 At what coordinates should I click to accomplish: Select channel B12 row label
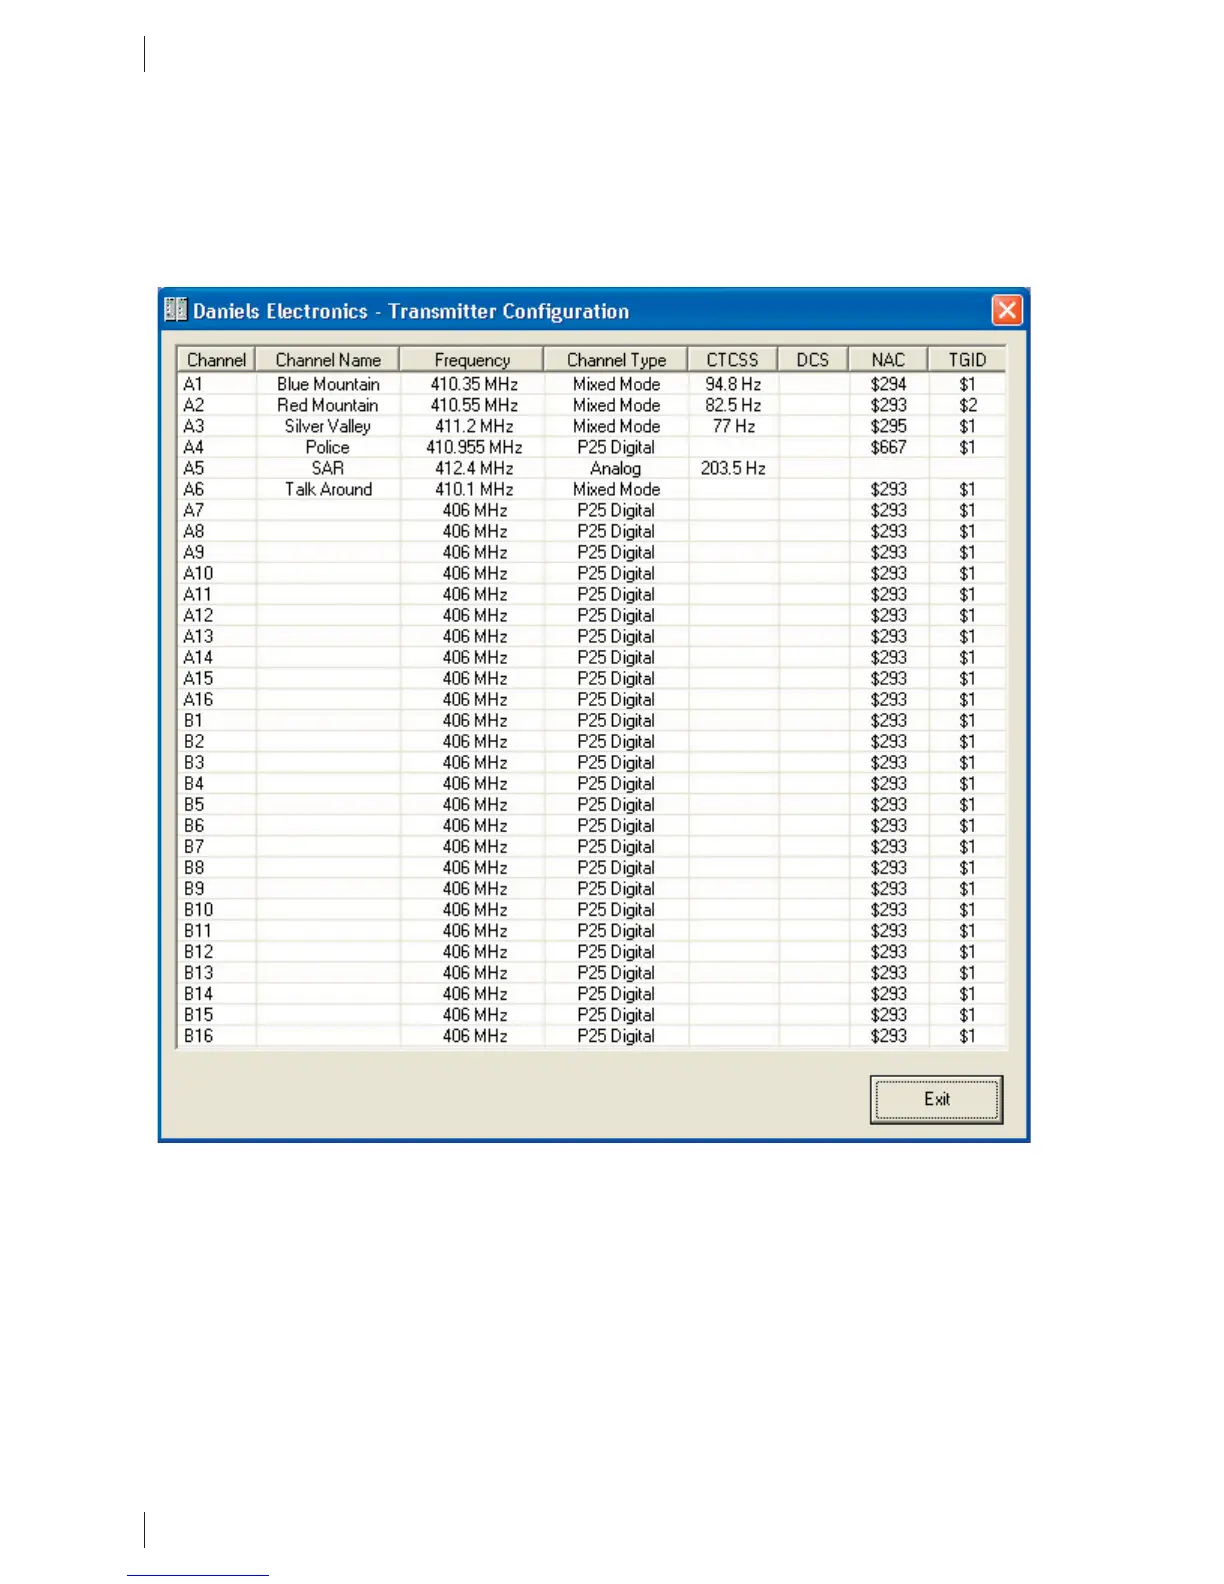(x=198, y=951)
